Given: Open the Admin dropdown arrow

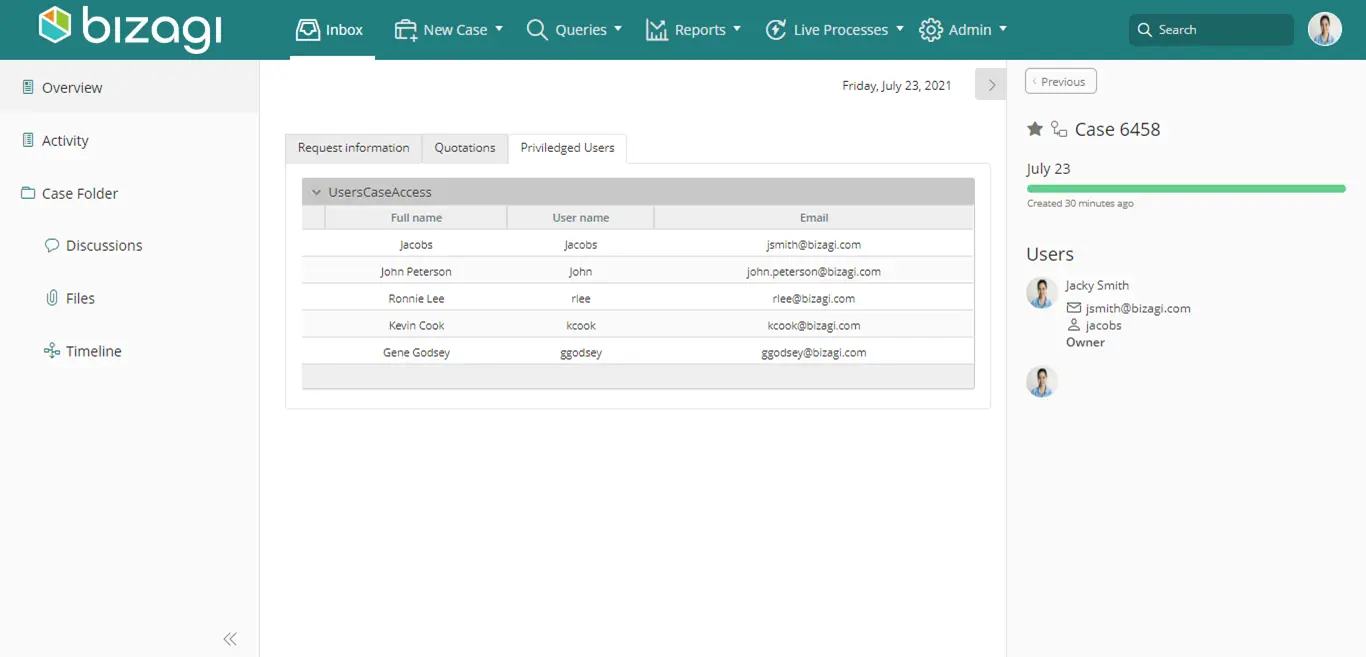Looking at the screenshot, I should (x=1003, y=29).
